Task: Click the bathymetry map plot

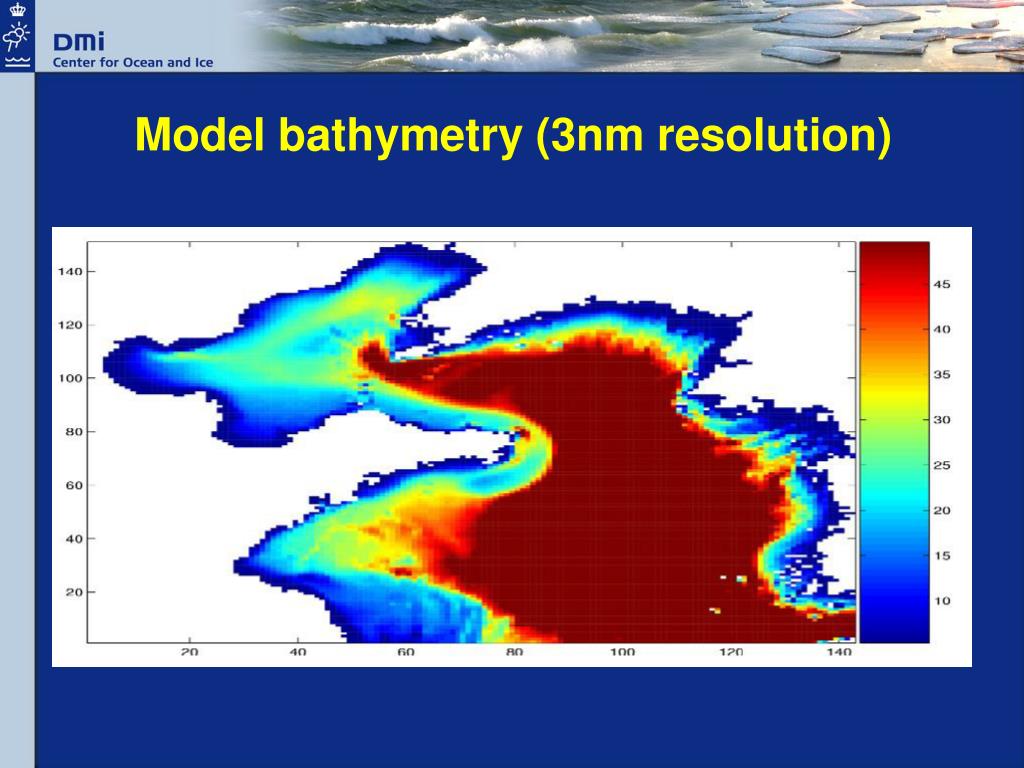Action: pyautogui.click(x=471, y=442)
